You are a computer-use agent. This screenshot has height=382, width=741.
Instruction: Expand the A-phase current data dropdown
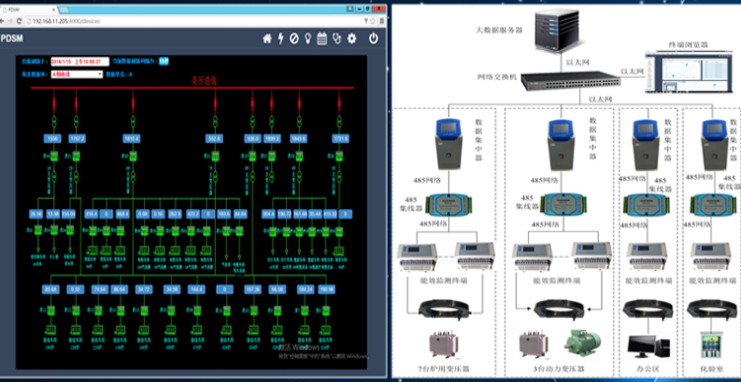tap(77, 74)
